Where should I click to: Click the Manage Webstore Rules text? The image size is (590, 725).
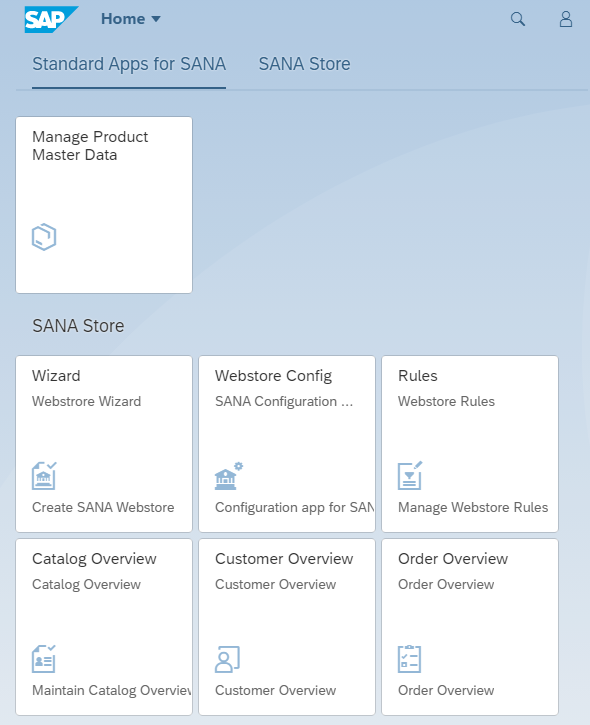click(x=473, y=507)
